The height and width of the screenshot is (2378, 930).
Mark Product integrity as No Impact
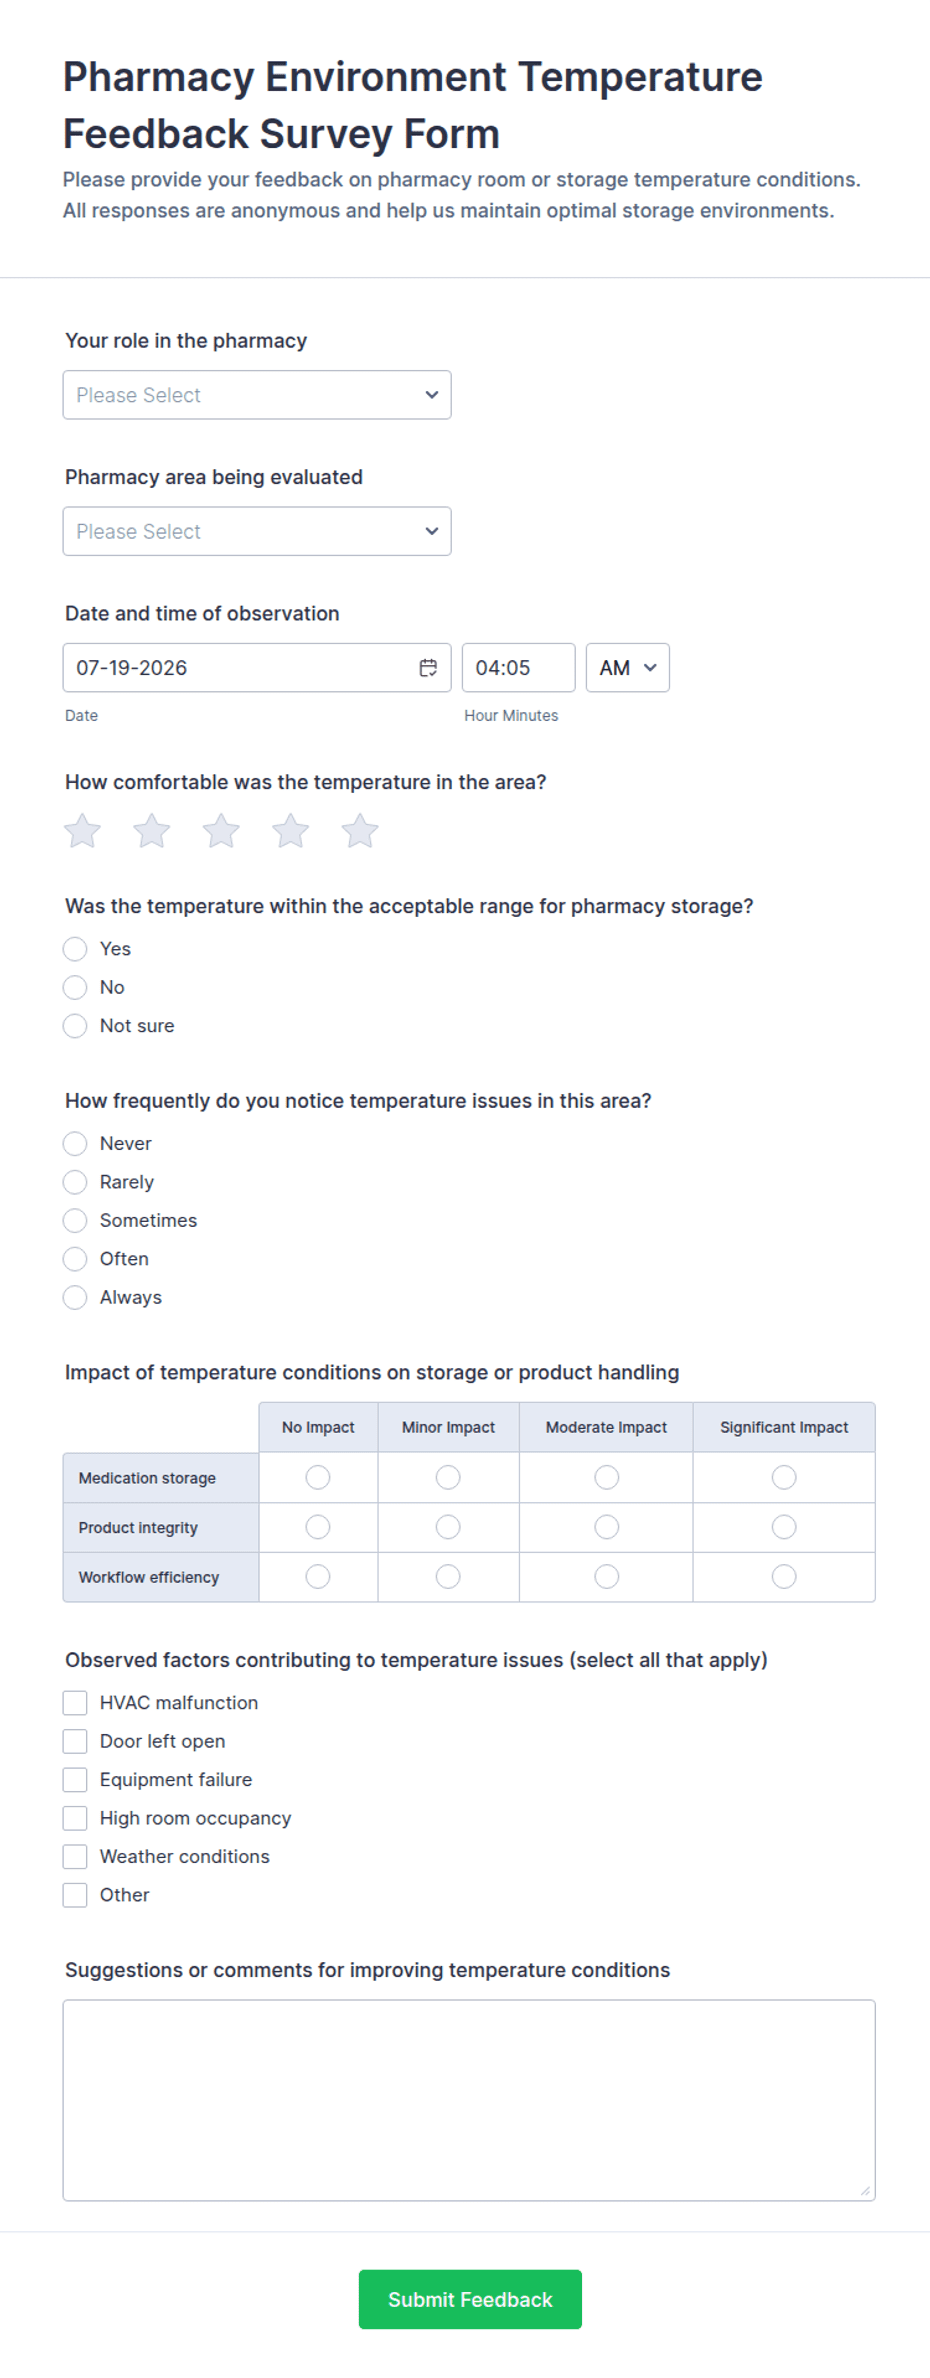pos(318,1527)
